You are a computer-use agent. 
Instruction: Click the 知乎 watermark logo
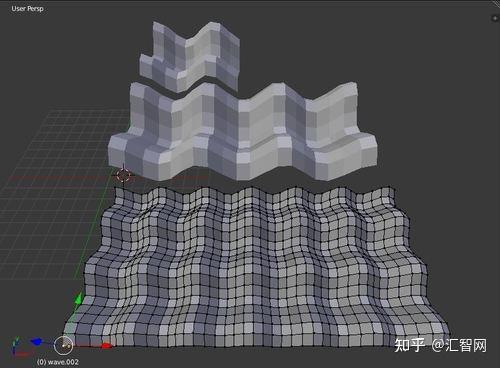tap(409, 345)
